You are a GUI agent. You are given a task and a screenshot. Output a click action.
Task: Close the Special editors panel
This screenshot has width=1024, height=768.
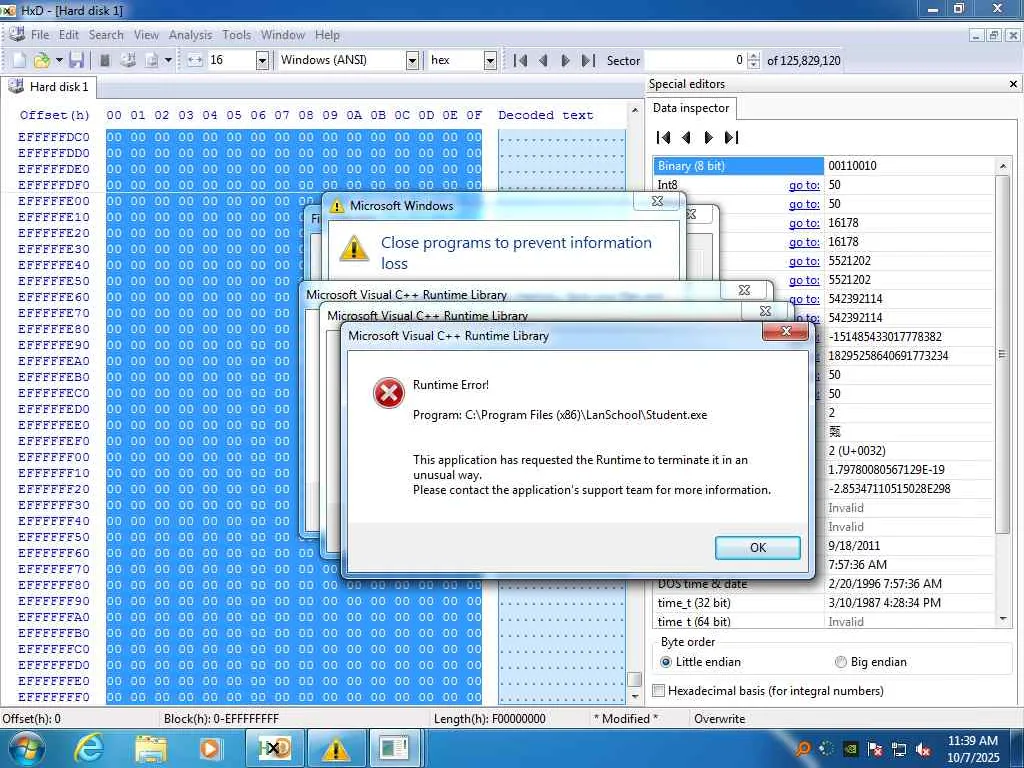coord(1013,84)
